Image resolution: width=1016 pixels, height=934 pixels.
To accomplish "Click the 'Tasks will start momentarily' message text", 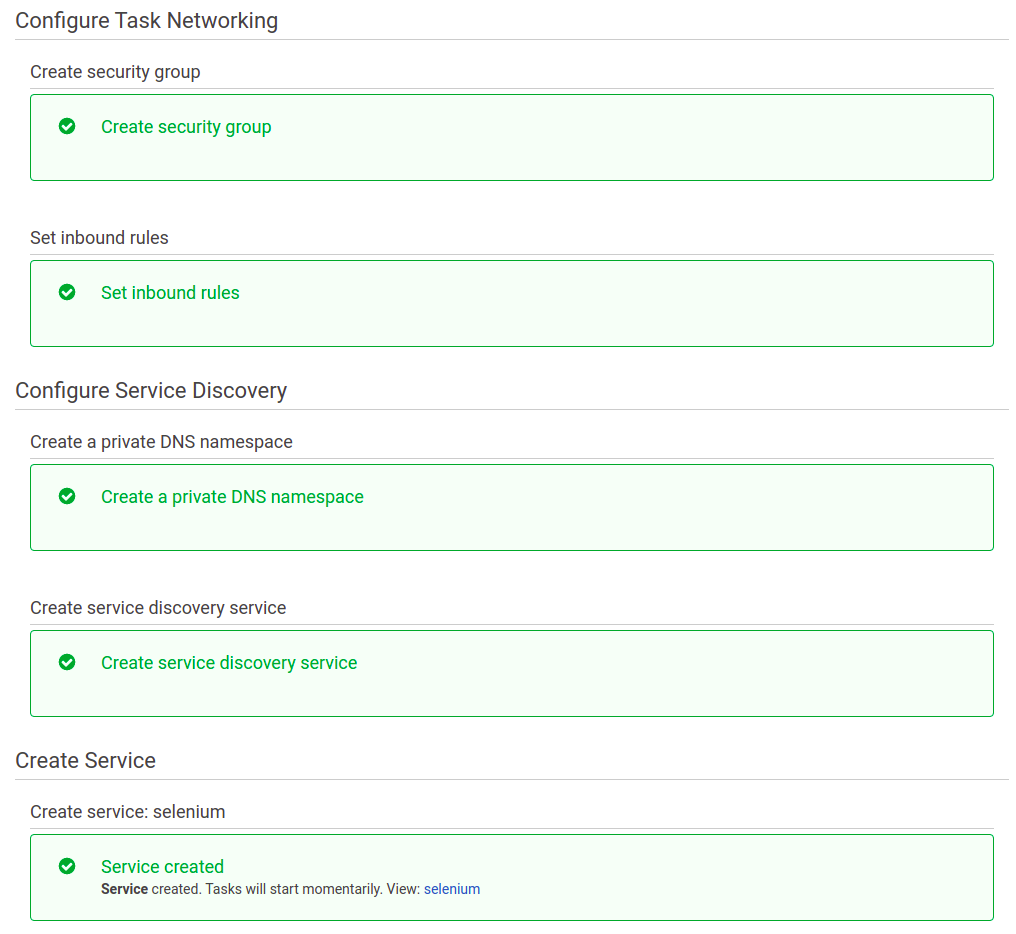I will [293, 889].
